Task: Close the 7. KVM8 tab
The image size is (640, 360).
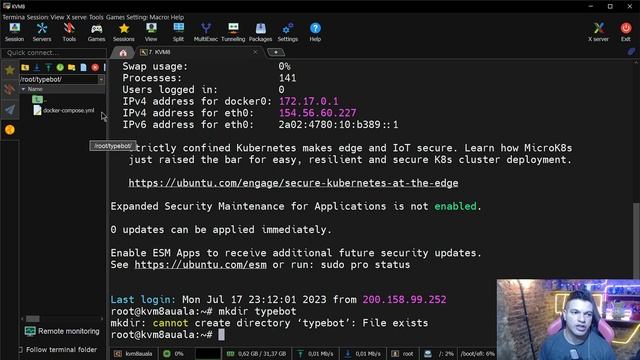Action: pyautogui.click(x=256, y=52)
